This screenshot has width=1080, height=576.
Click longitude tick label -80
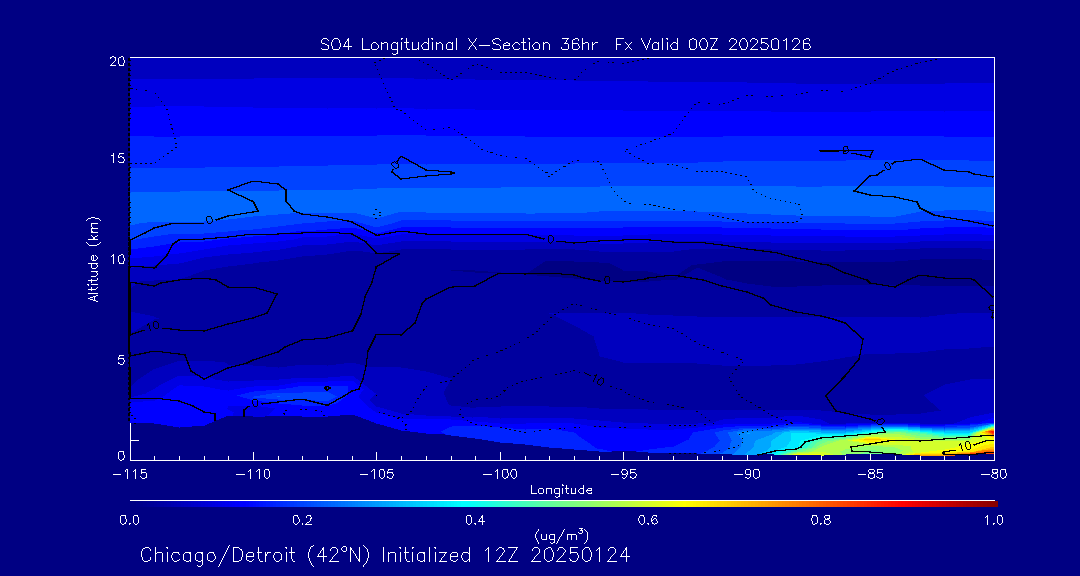tap(994, 475)
